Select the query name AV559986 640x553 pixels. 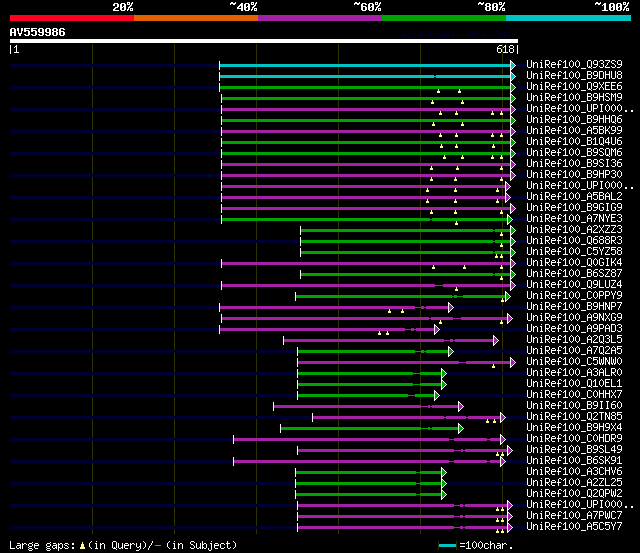tap(38, 32)
